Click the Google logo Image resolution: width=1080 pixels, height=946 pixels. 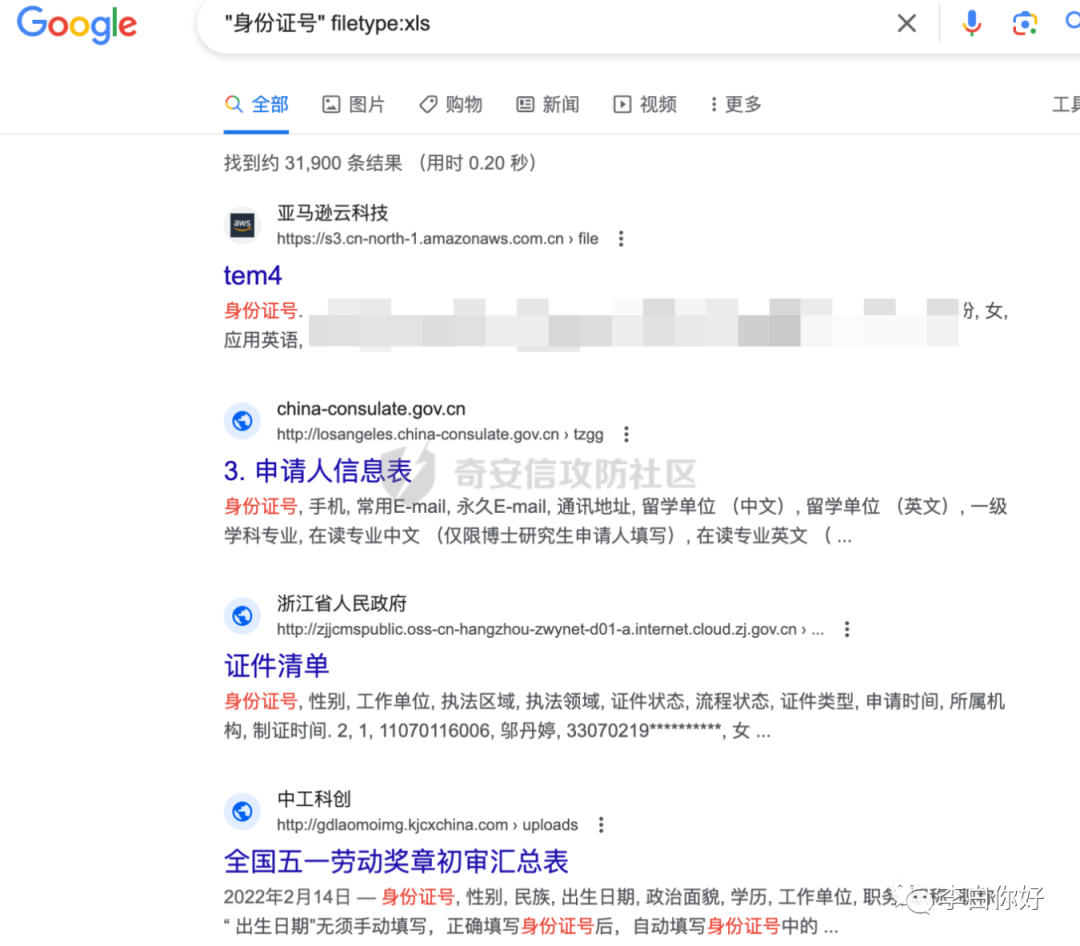tap(77, 25)
